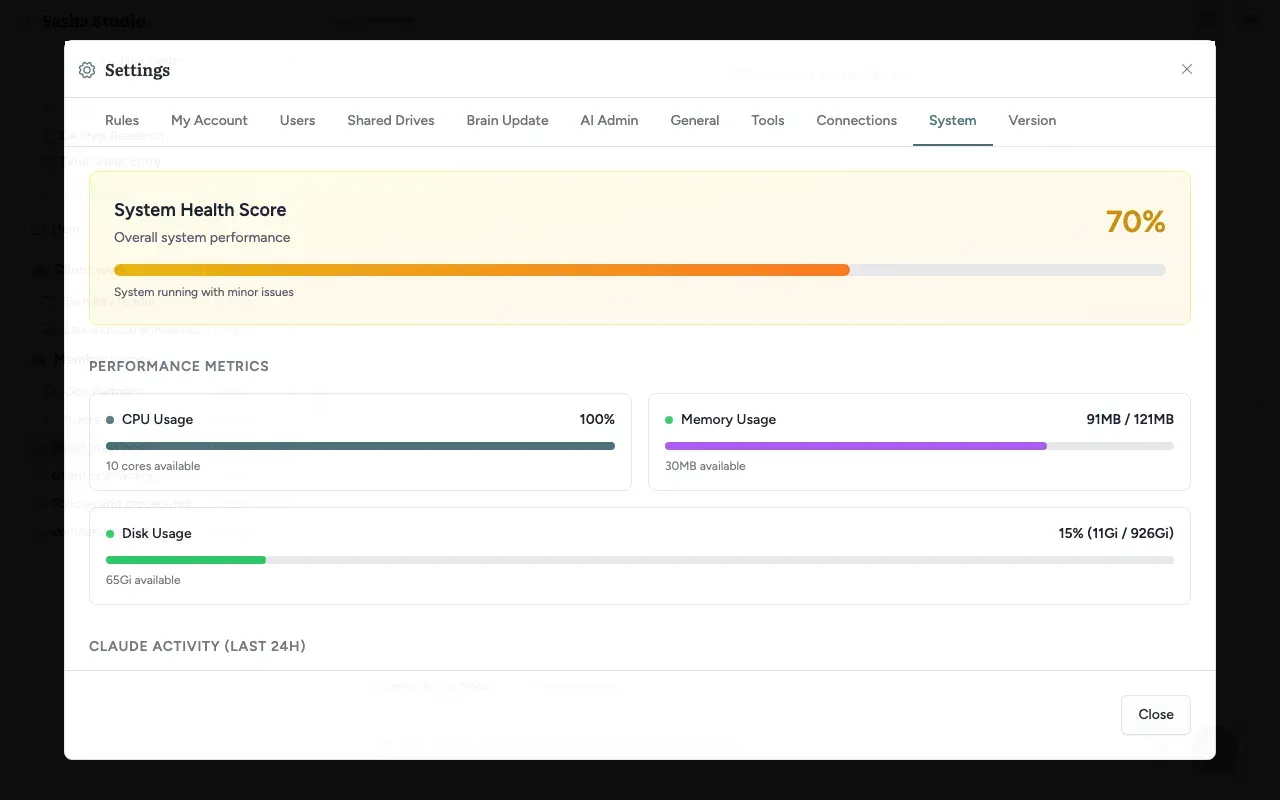The image size is (1280, 800).
Task: Open the Users tab
Action: coord(297,120)
